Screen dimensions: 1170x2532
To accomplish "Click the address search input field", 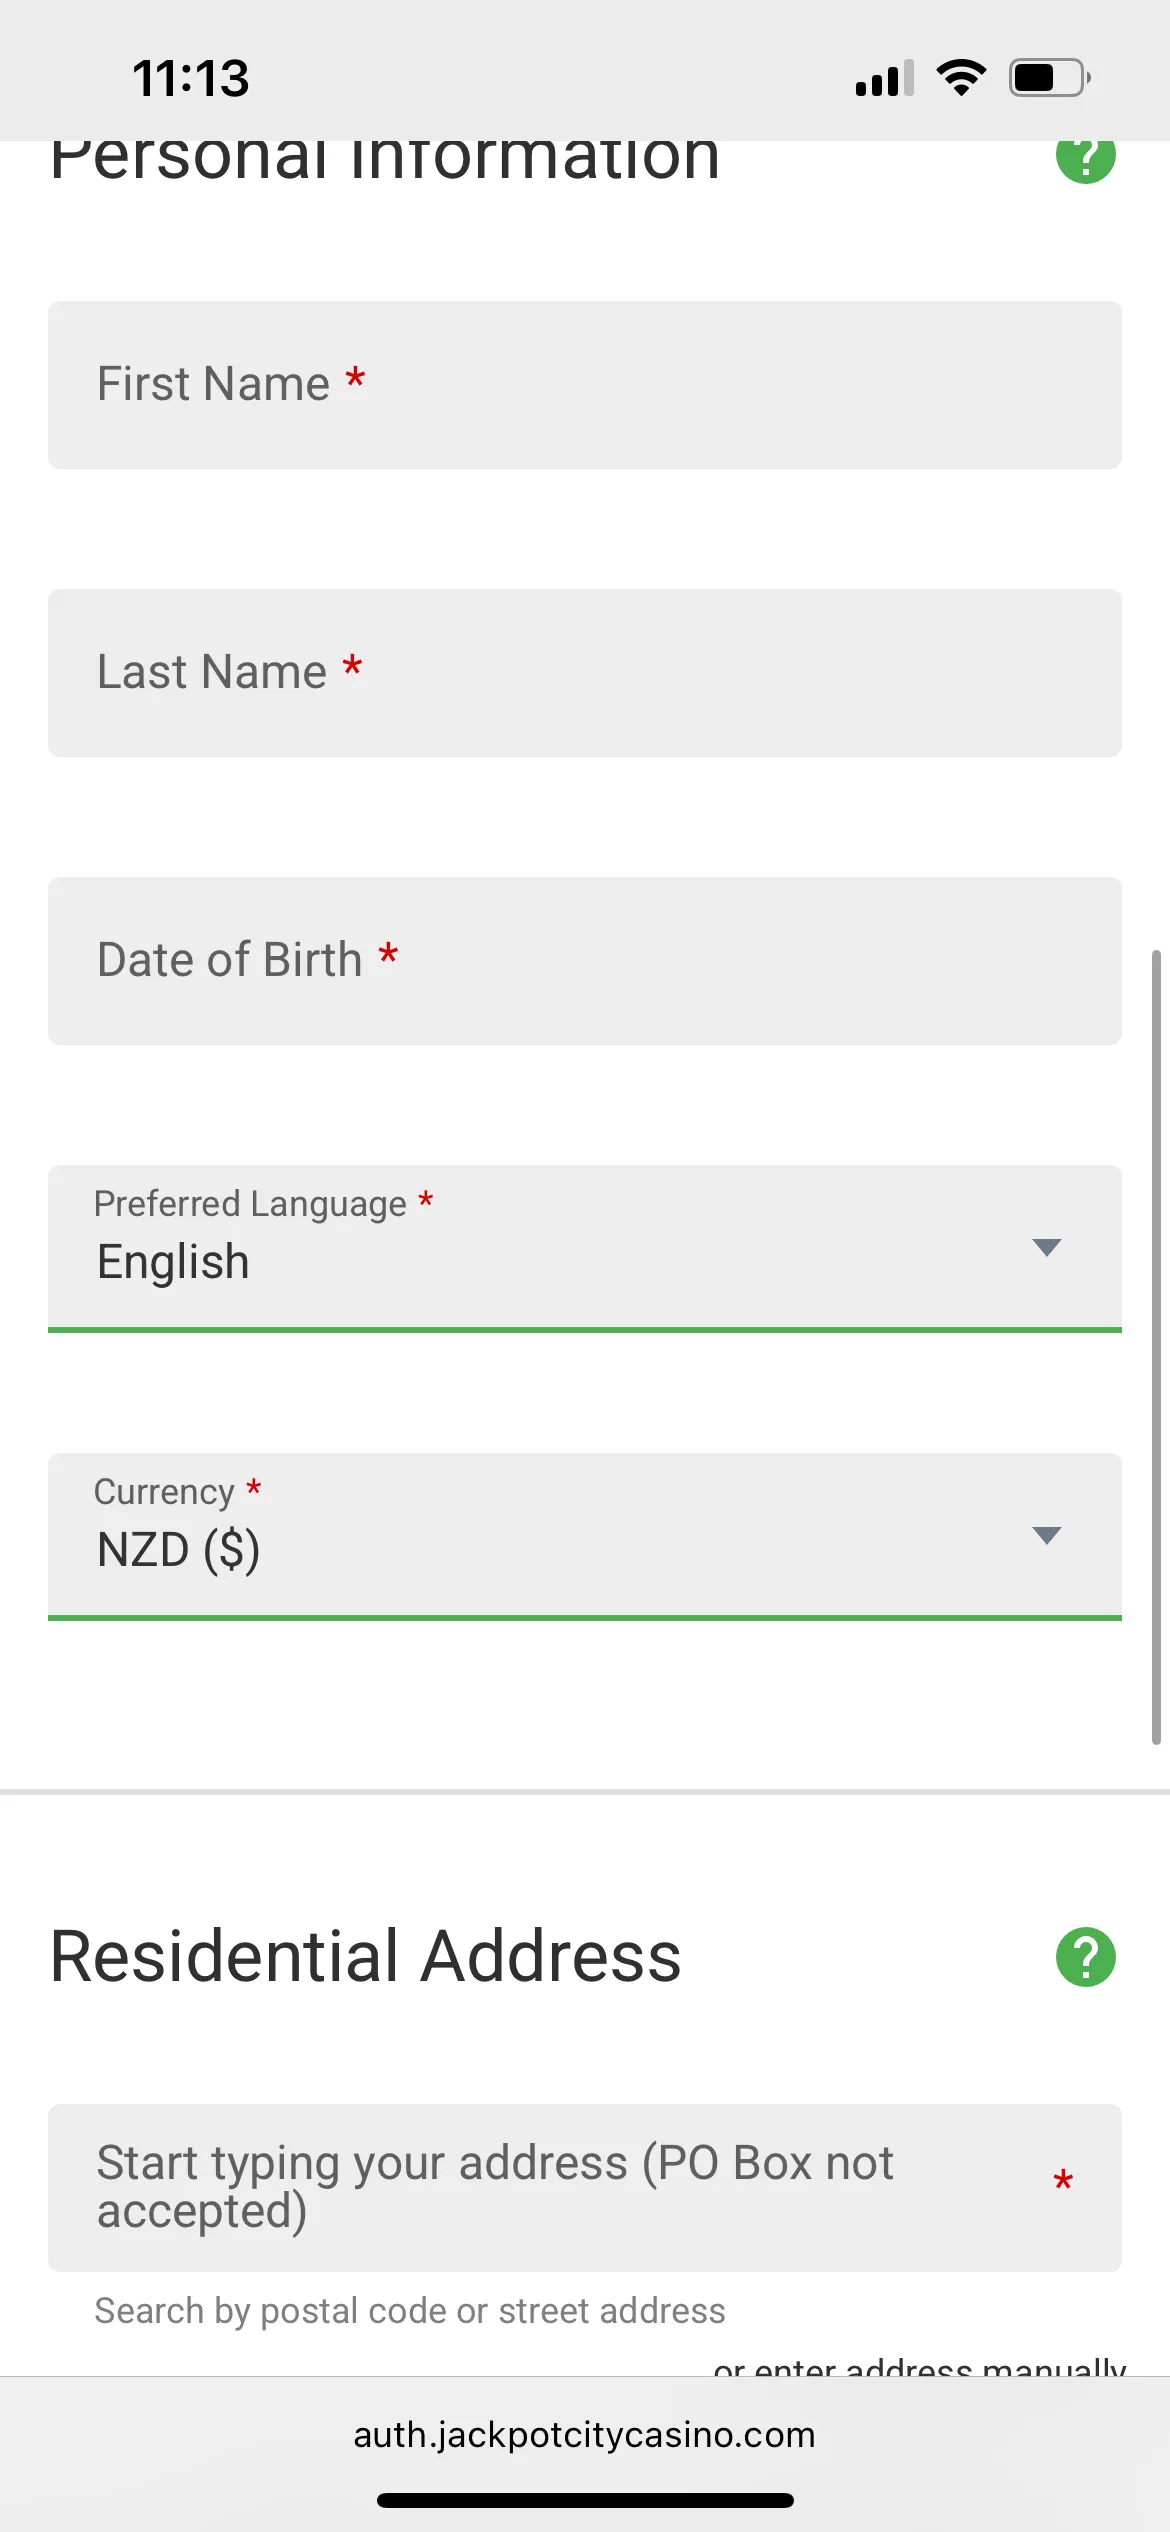I will coord(560,2188).
